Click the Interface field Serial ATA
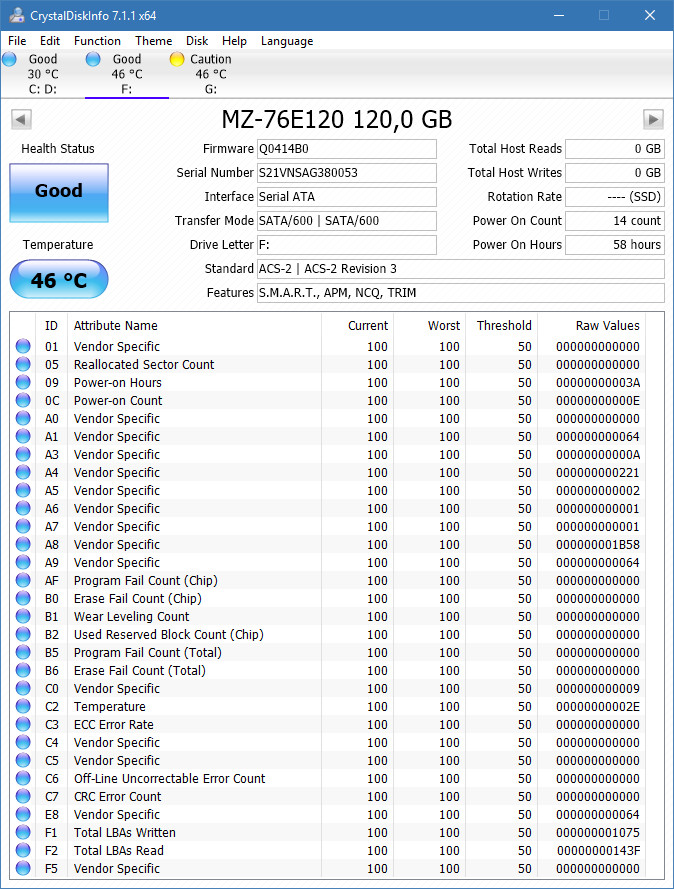This screenshot has width=674, height=889. pyautogui.click(x=347, y=197)
